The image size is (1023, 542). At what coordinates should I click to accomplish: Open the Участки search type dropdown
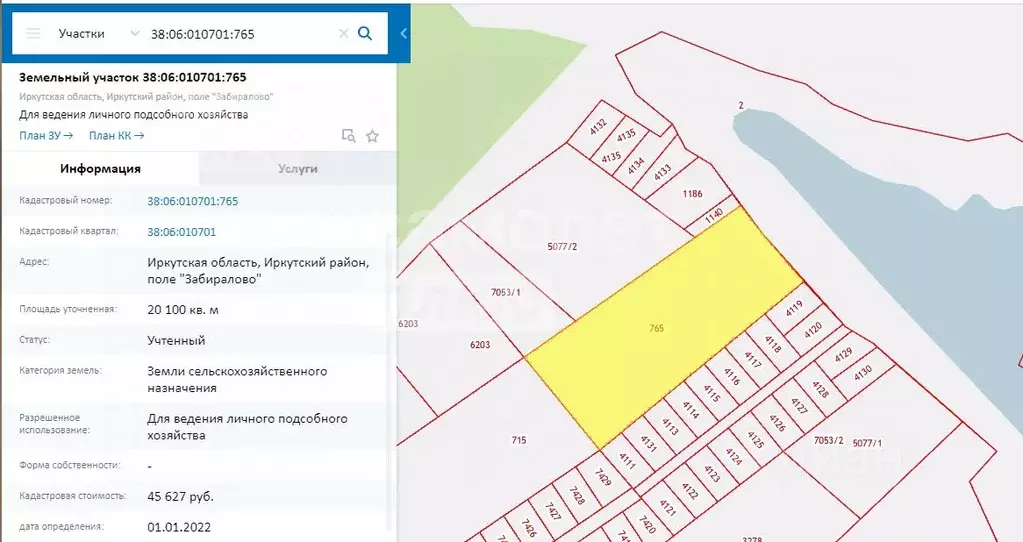pos(99,33)
